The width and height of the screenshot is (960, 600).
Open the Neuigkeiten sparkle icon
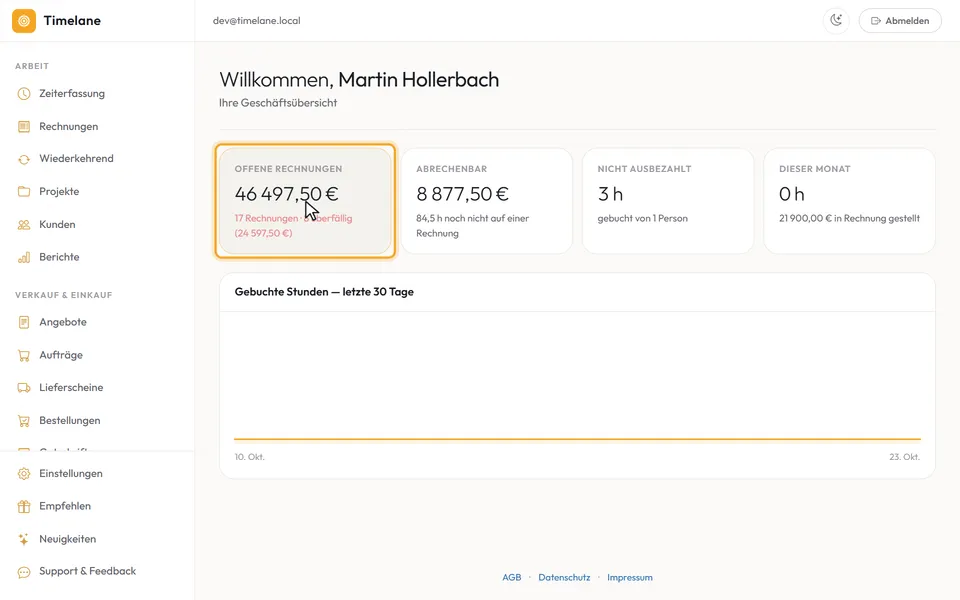tap(24, 539)
